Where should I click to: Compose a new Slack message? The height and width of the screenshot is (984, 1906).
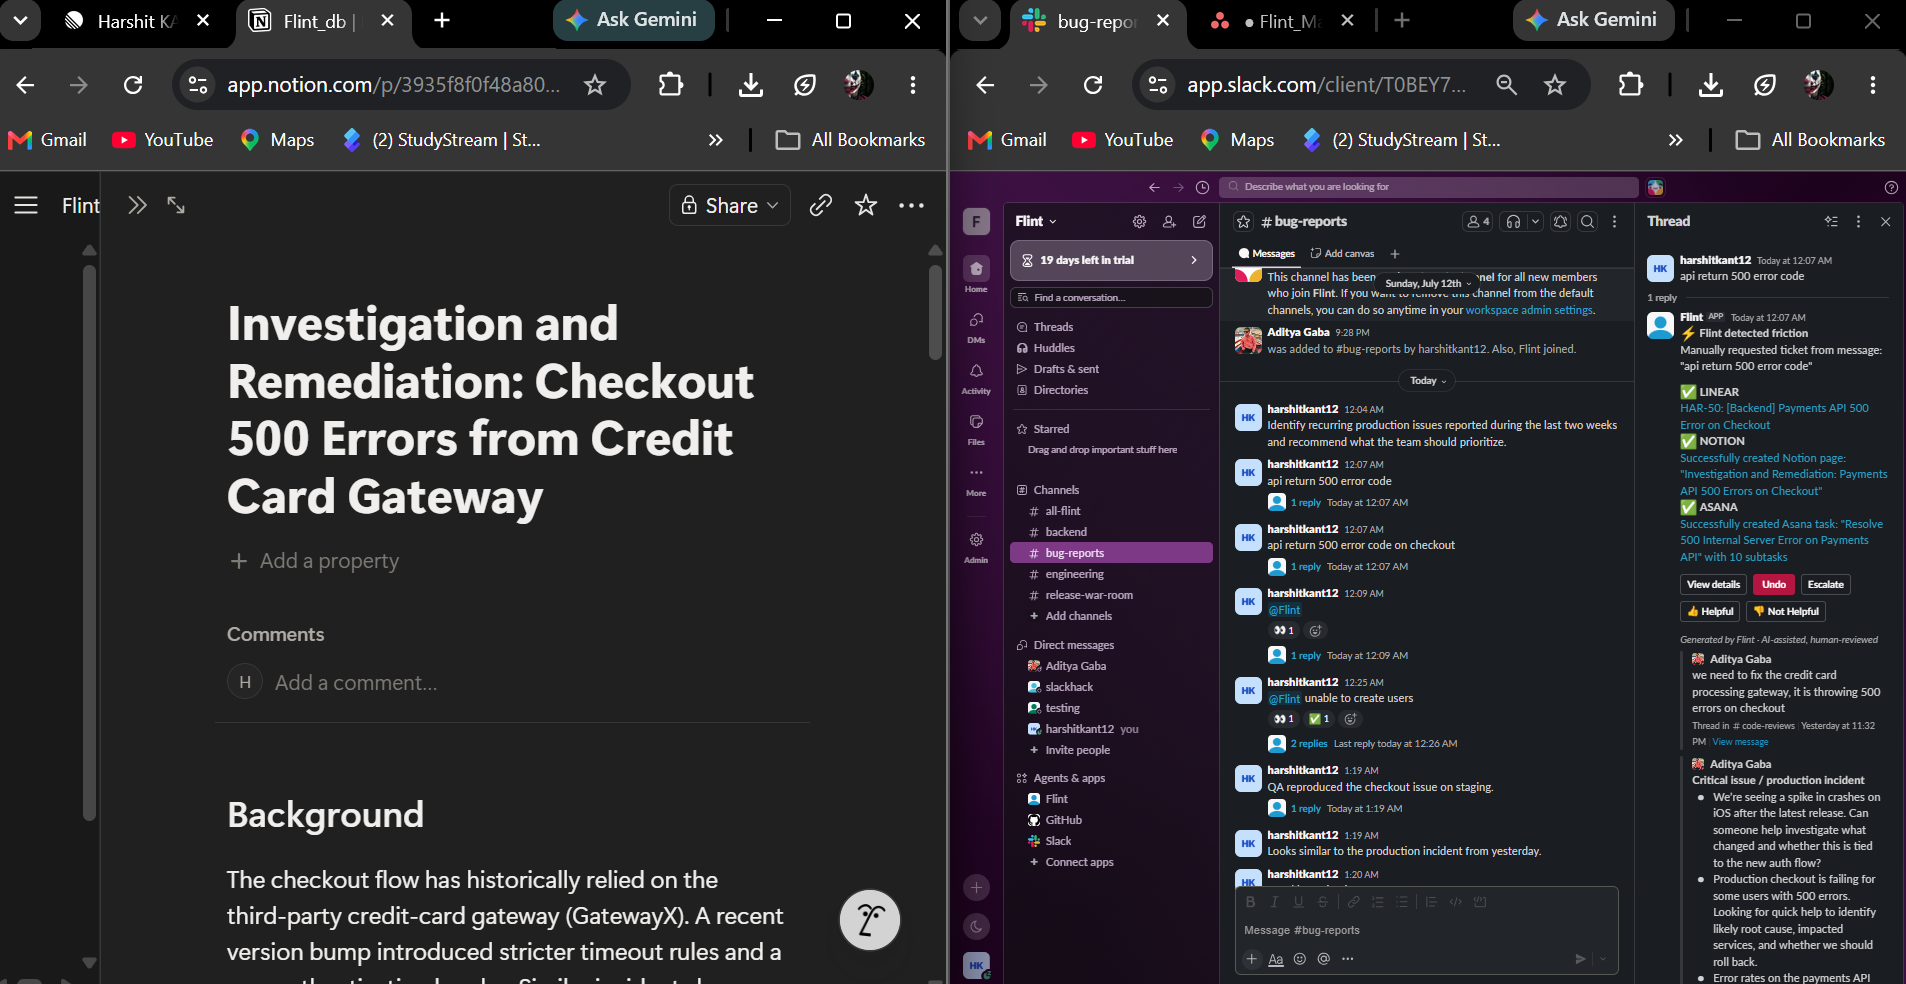tap(1200, 221)
